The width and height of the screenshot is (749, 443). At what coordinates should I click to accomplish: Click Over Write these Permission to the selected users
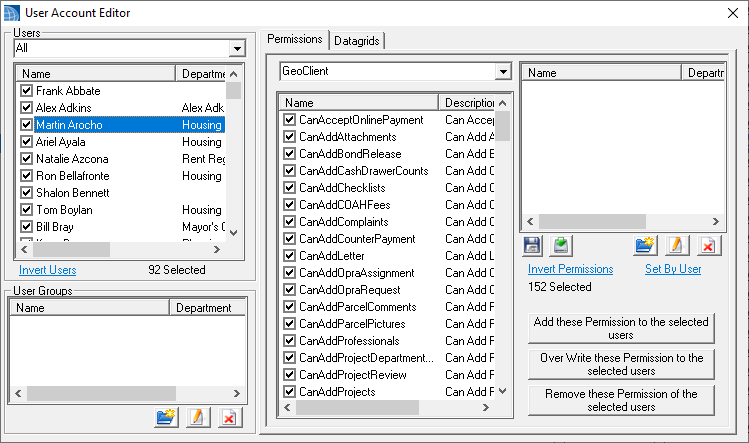click(621, 364)
